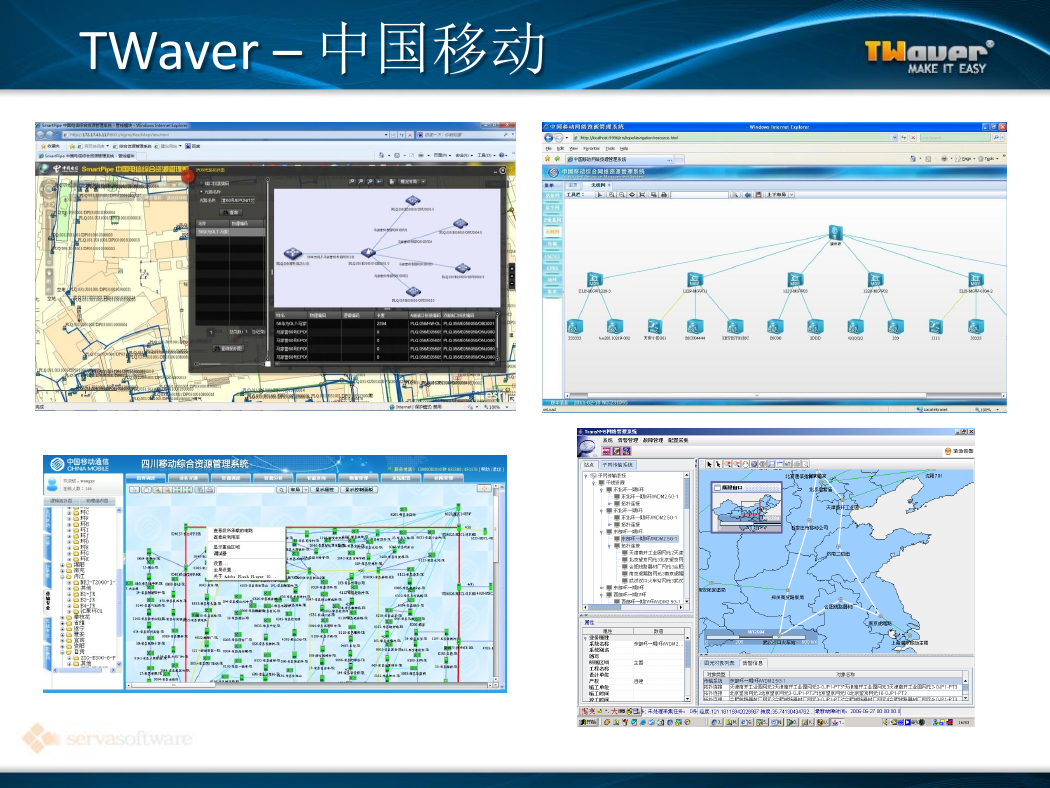1050x788 pixels.
Task: Open the Favorites menu in China Mobile browser
Action: pyautogui.click(x=591, y=149)
